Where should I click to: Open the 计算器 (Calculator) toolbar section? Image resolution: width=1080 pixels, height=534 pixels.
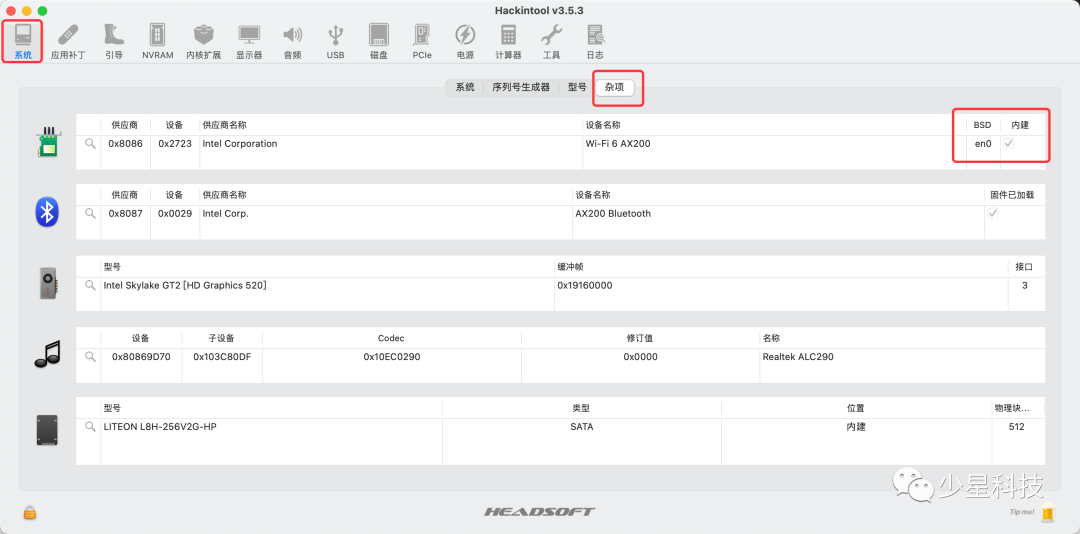pos(508,41)
